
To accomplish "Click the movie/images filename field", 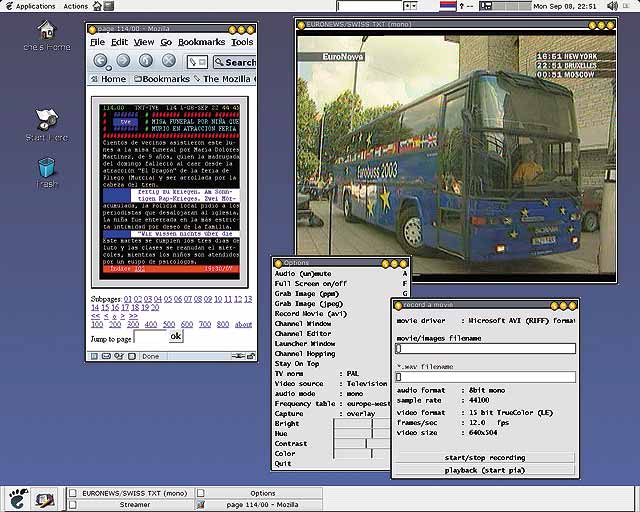I will click(x=485, y=348).
